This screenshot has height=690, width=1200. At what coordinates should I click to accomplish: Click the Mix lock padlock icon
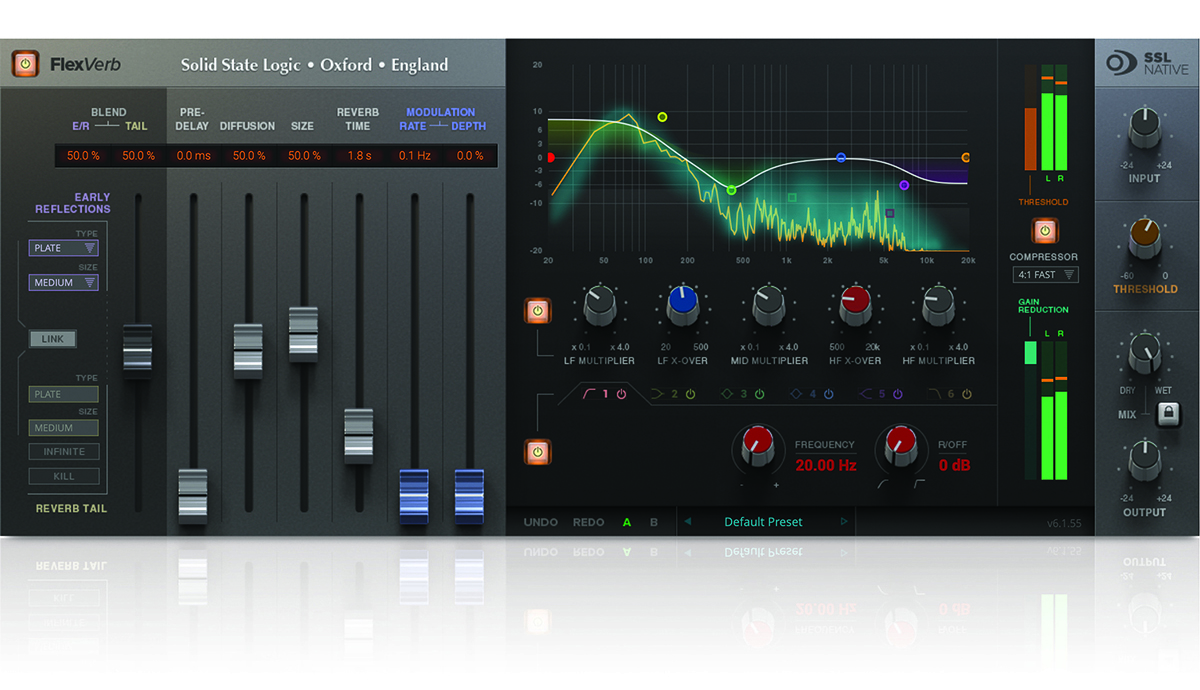pos(1168,414)
